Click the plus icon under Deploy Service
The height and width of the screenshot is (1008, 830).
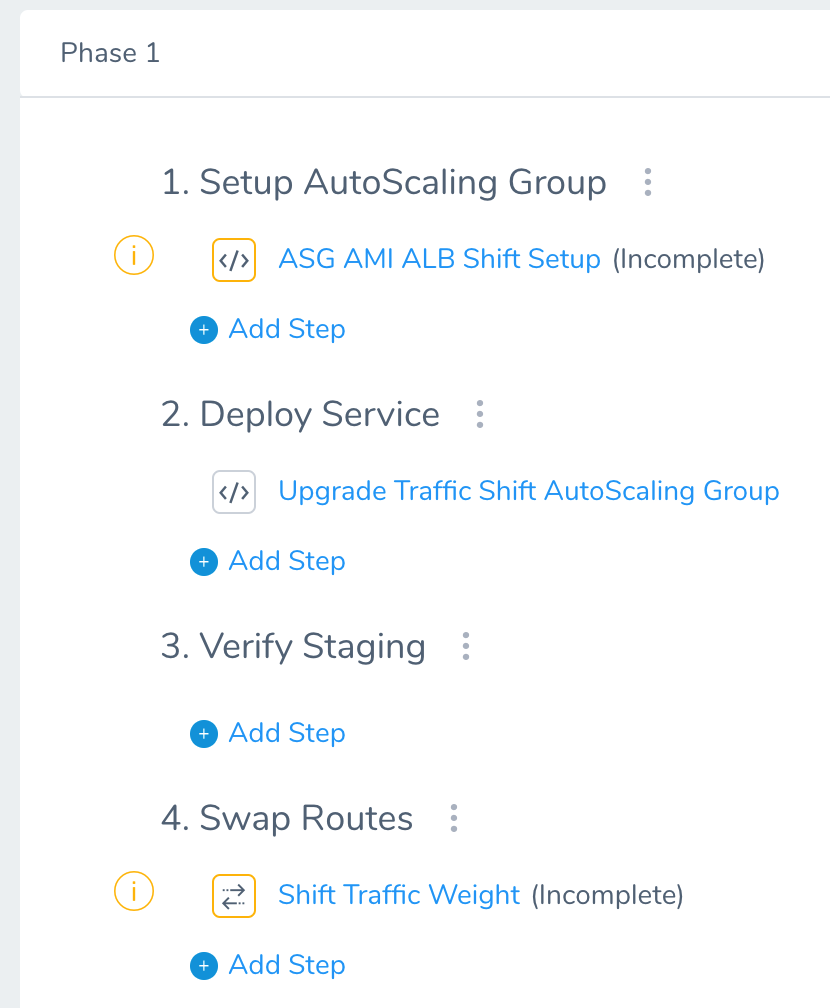click(x=204, y=562)
